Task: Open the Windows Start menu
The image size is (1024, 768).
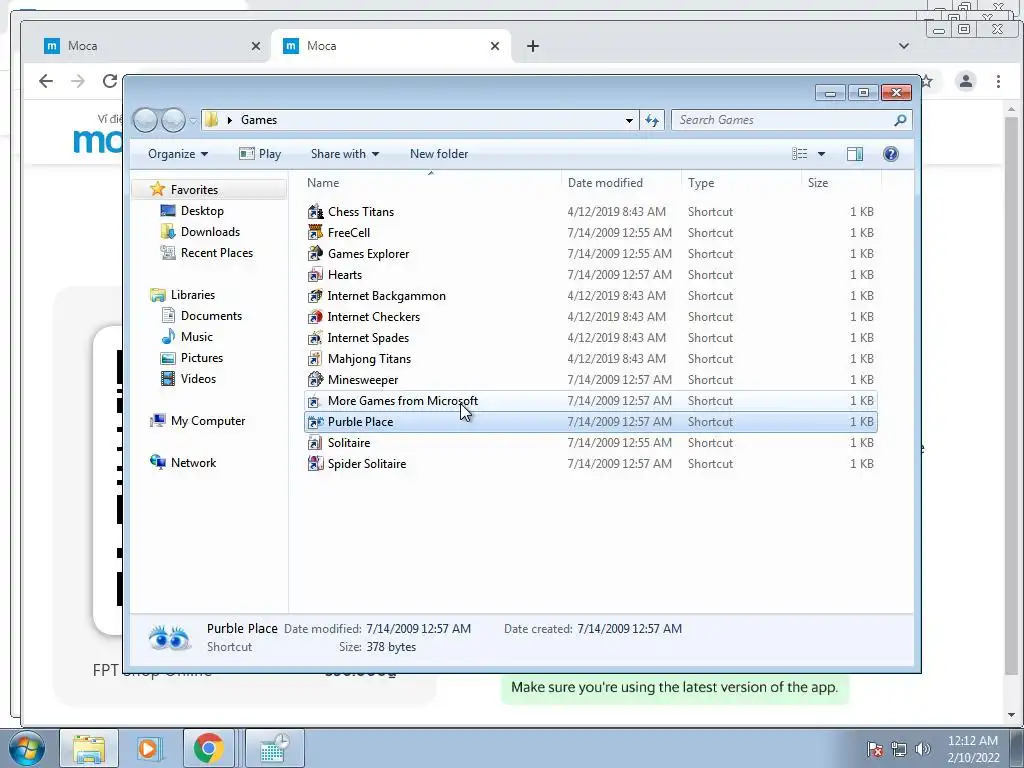Action: (x=26, y=748)
